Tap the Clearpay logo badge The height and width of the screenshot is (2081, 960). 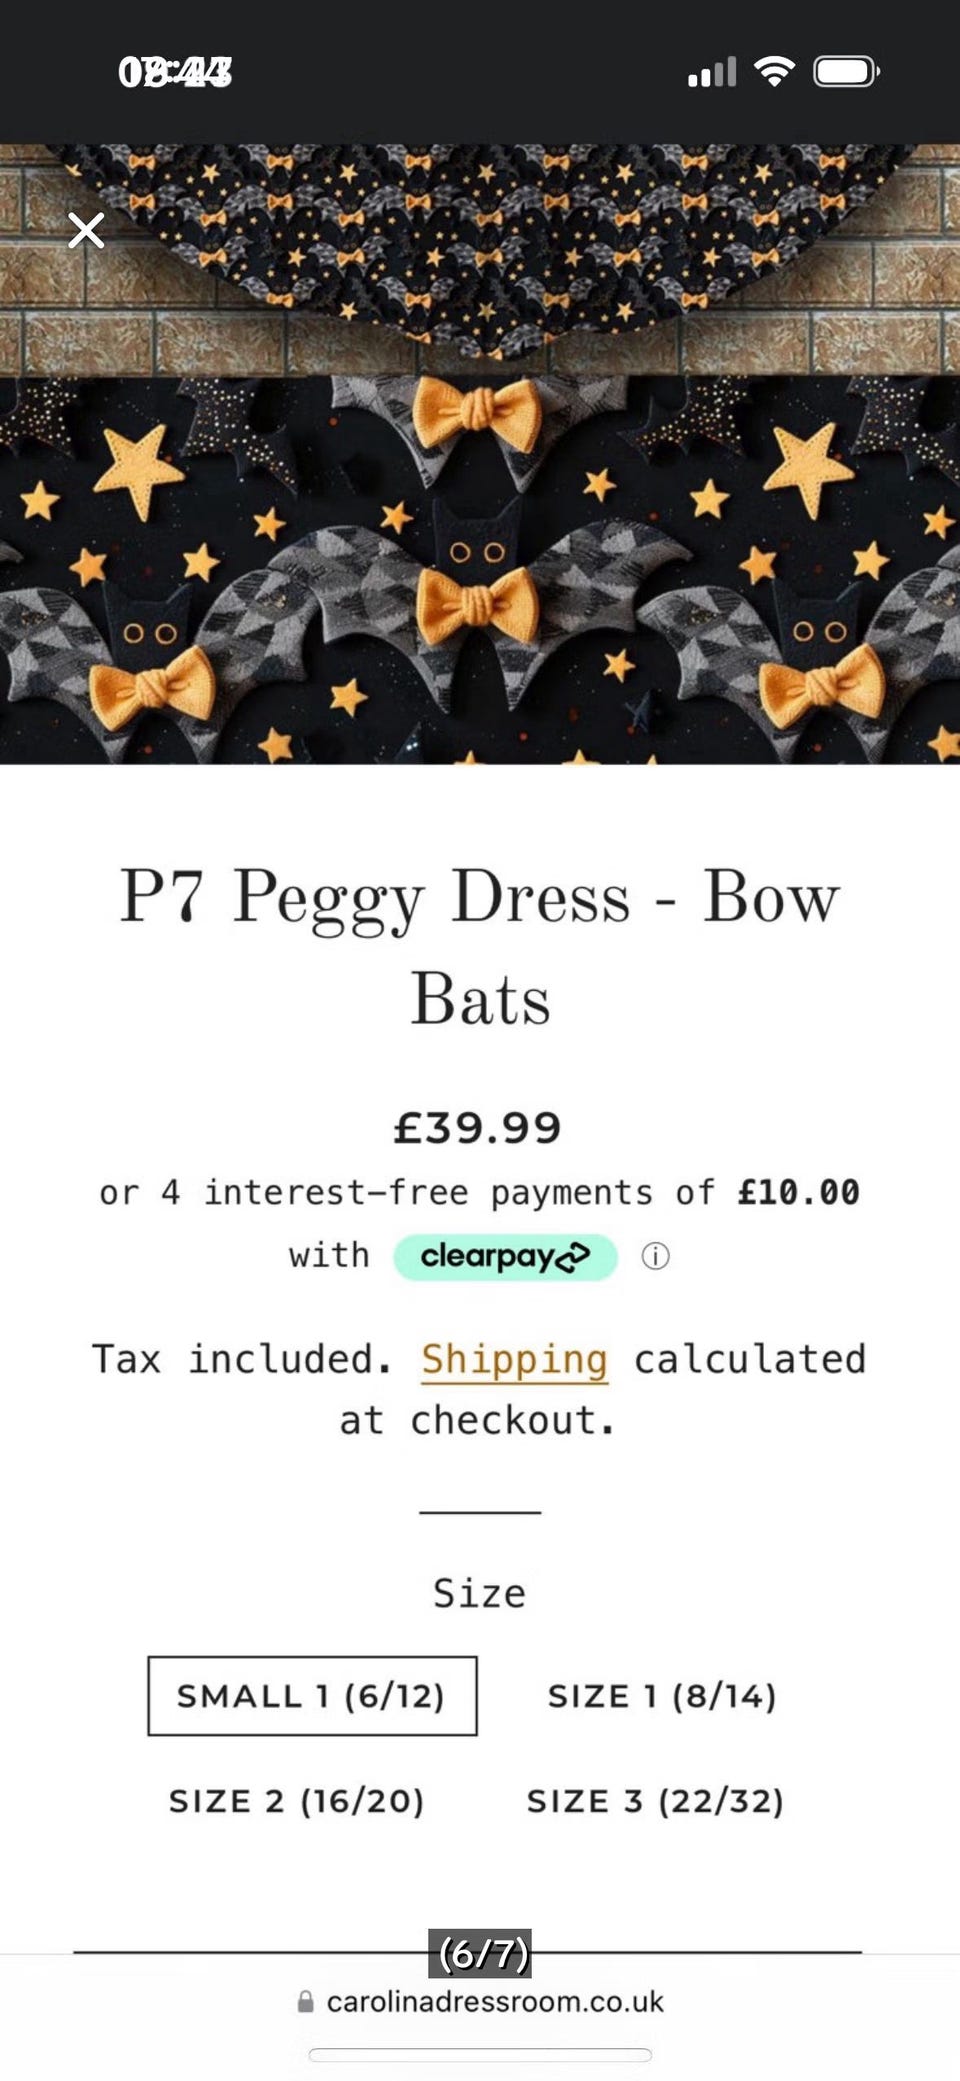pos(505,1256)
